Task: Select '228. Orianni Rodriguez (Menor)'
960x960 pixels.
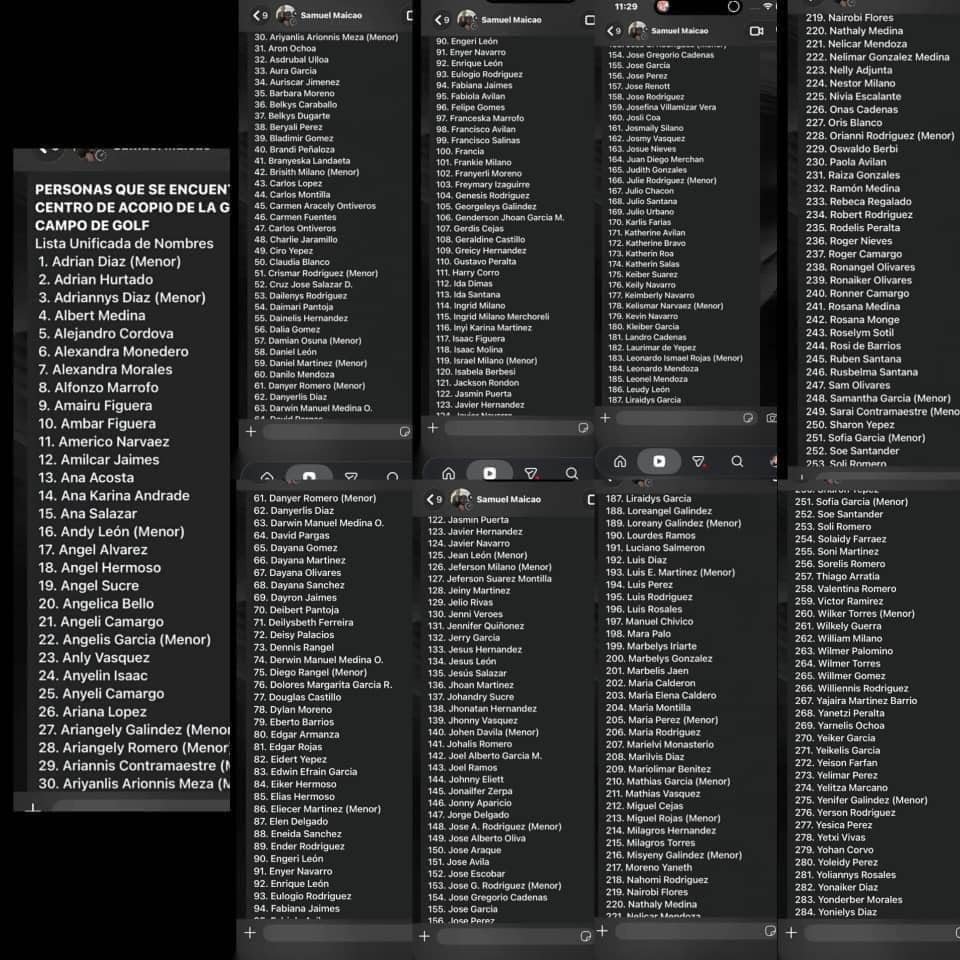Action: click(x=880, y=136)
